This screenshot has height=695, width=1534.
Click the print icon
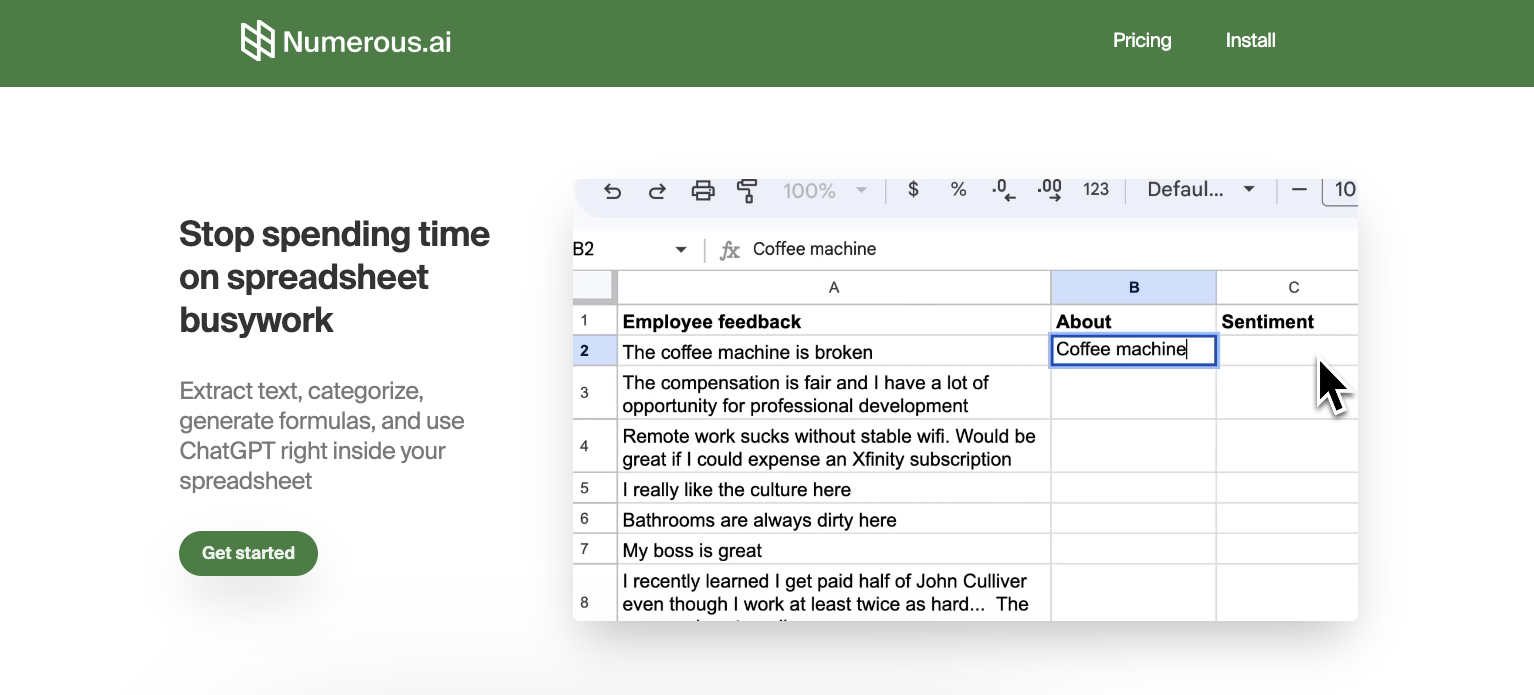coord(703,190)
